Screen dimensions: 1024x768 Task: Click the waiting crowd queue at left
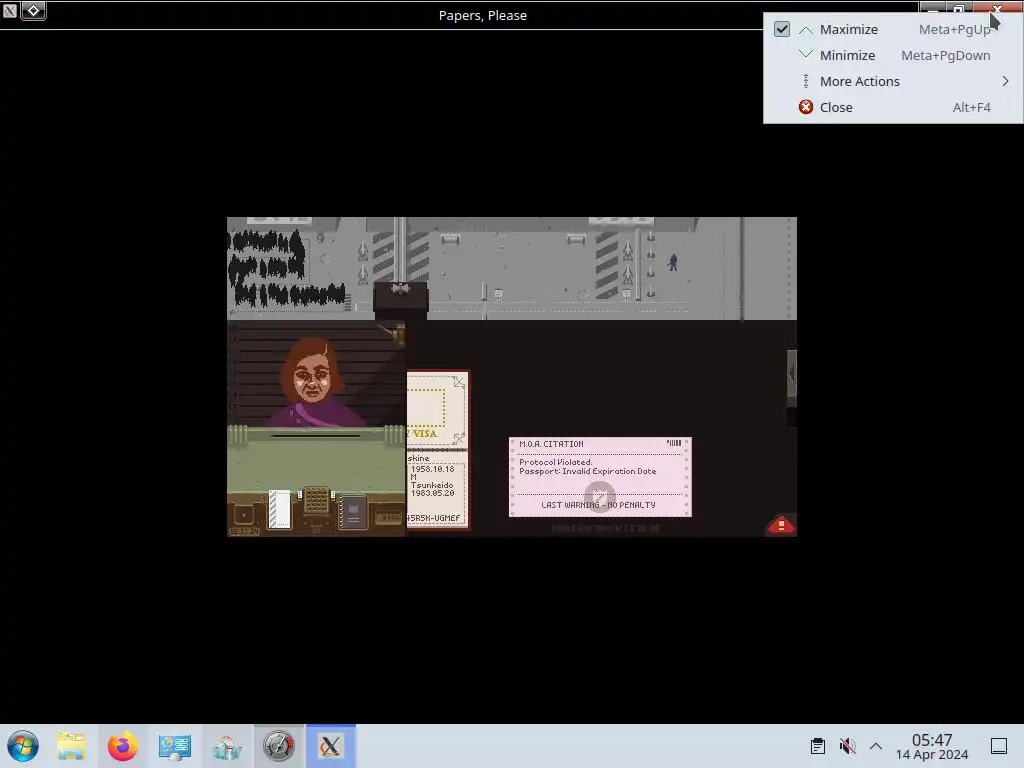point(284,268)
